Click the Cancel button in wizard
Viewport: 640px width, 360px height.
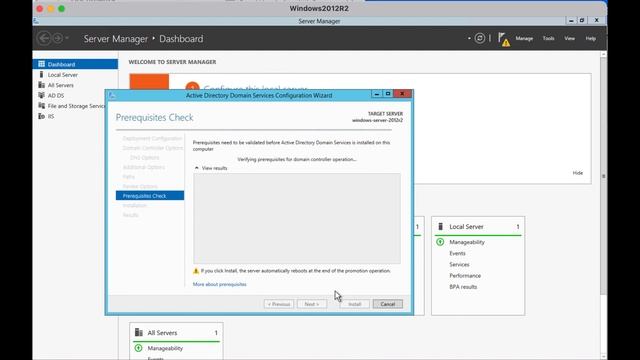click(x=387, y=304)
